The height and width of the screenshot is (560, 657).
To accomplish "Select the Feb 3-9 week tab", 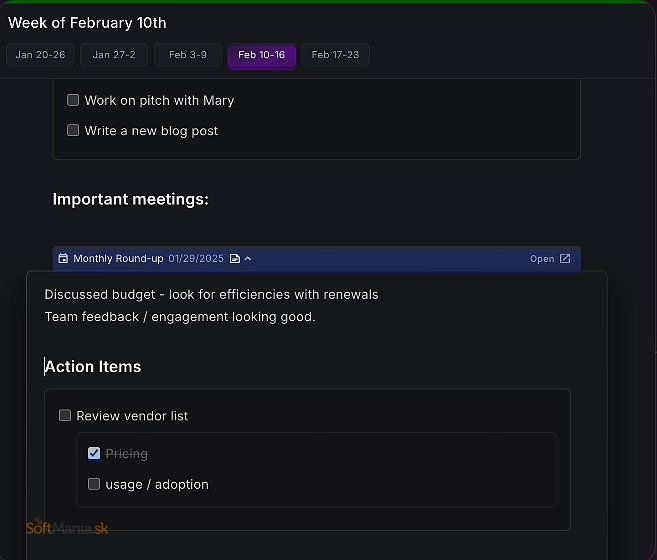I will [x=188, y=55].
